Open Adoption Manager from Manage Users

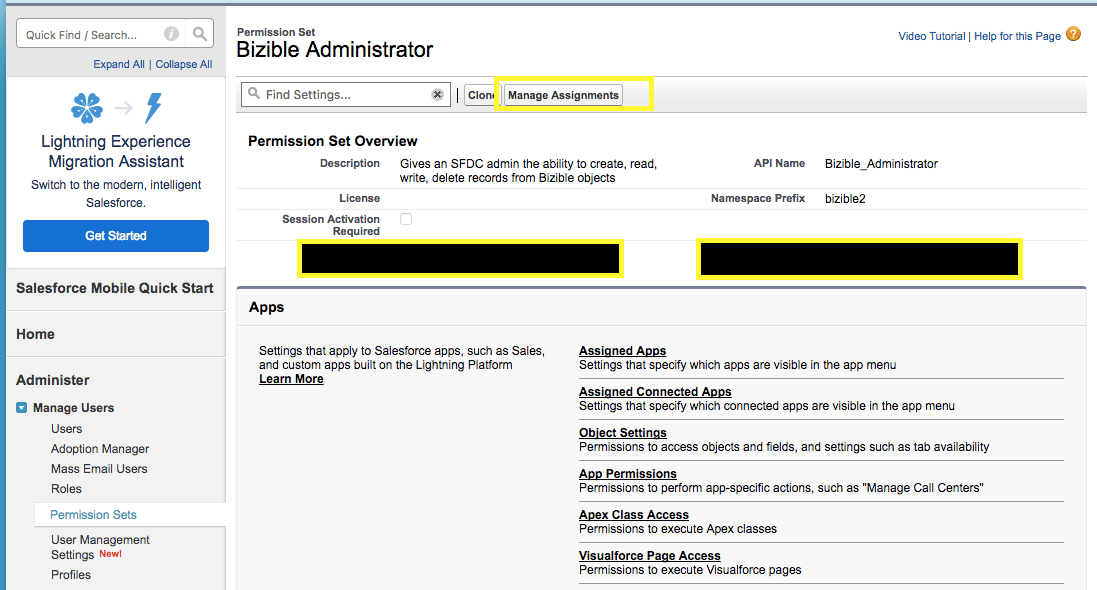click(x=99, y=448)
